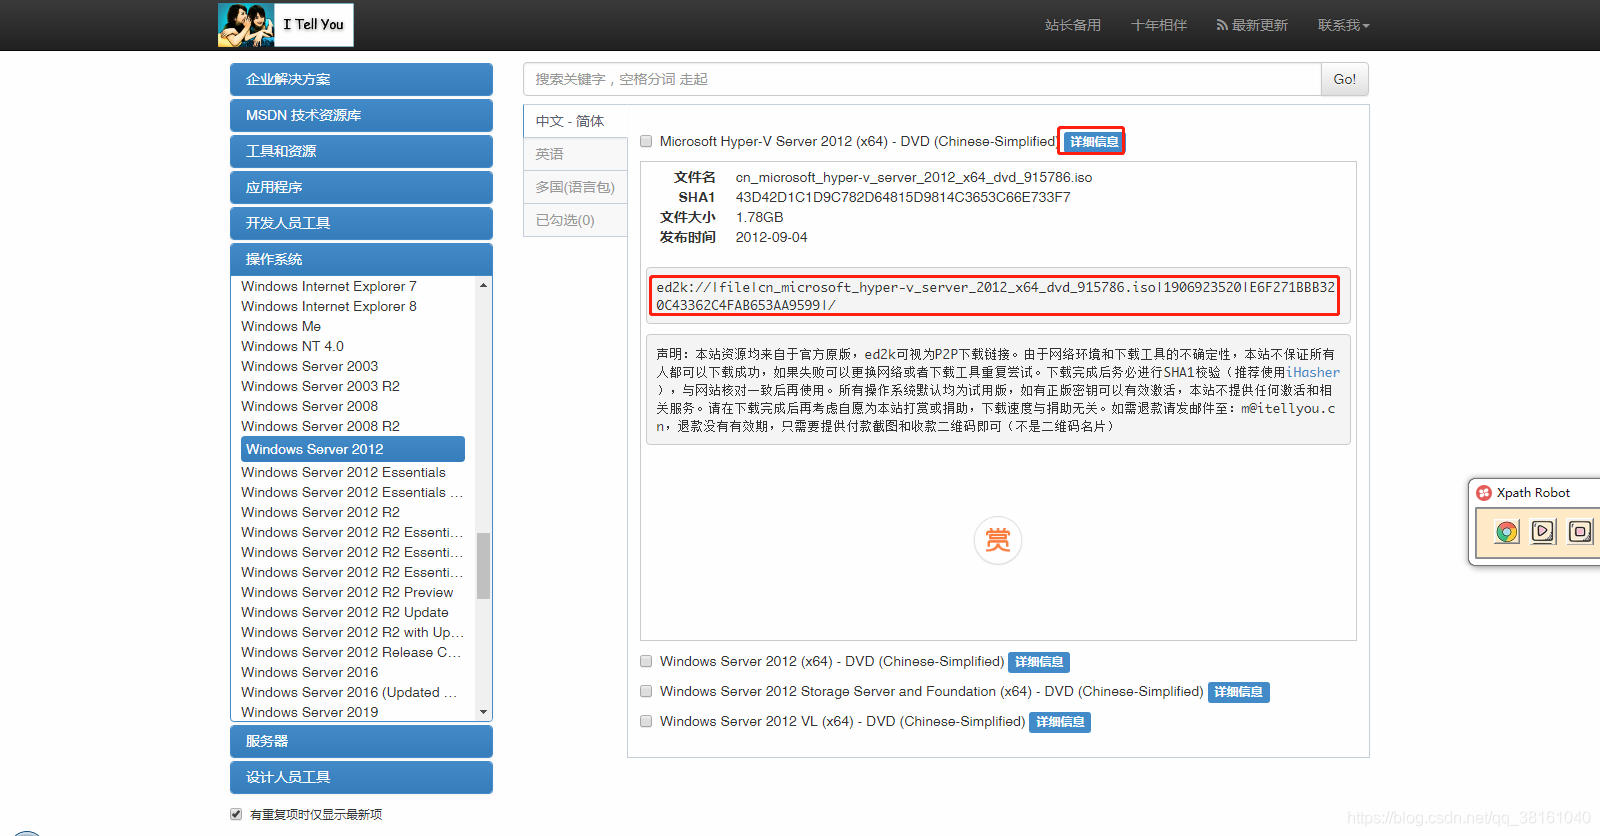Click the Chrome icon in Xpath Robot
This screenshot has width=1600, height=836.
pos(1507,531)
